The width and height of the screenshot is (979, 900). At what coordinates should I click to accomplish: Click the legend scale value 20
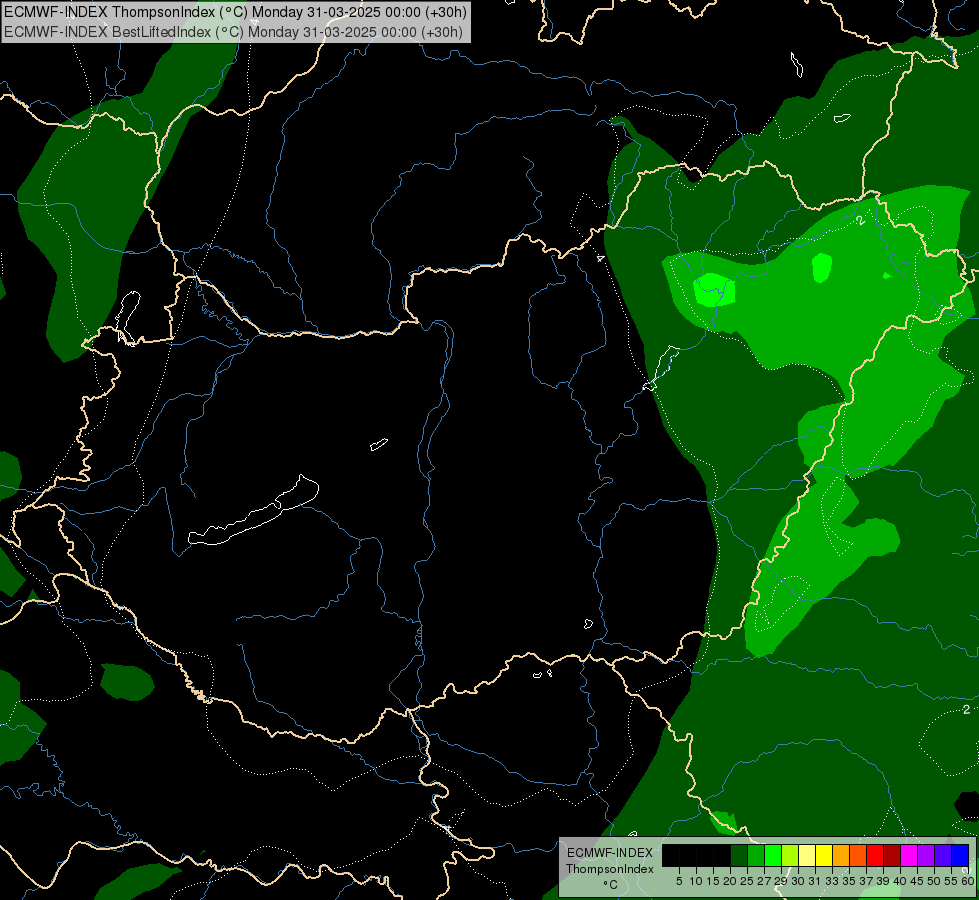(x=730, y=881)
